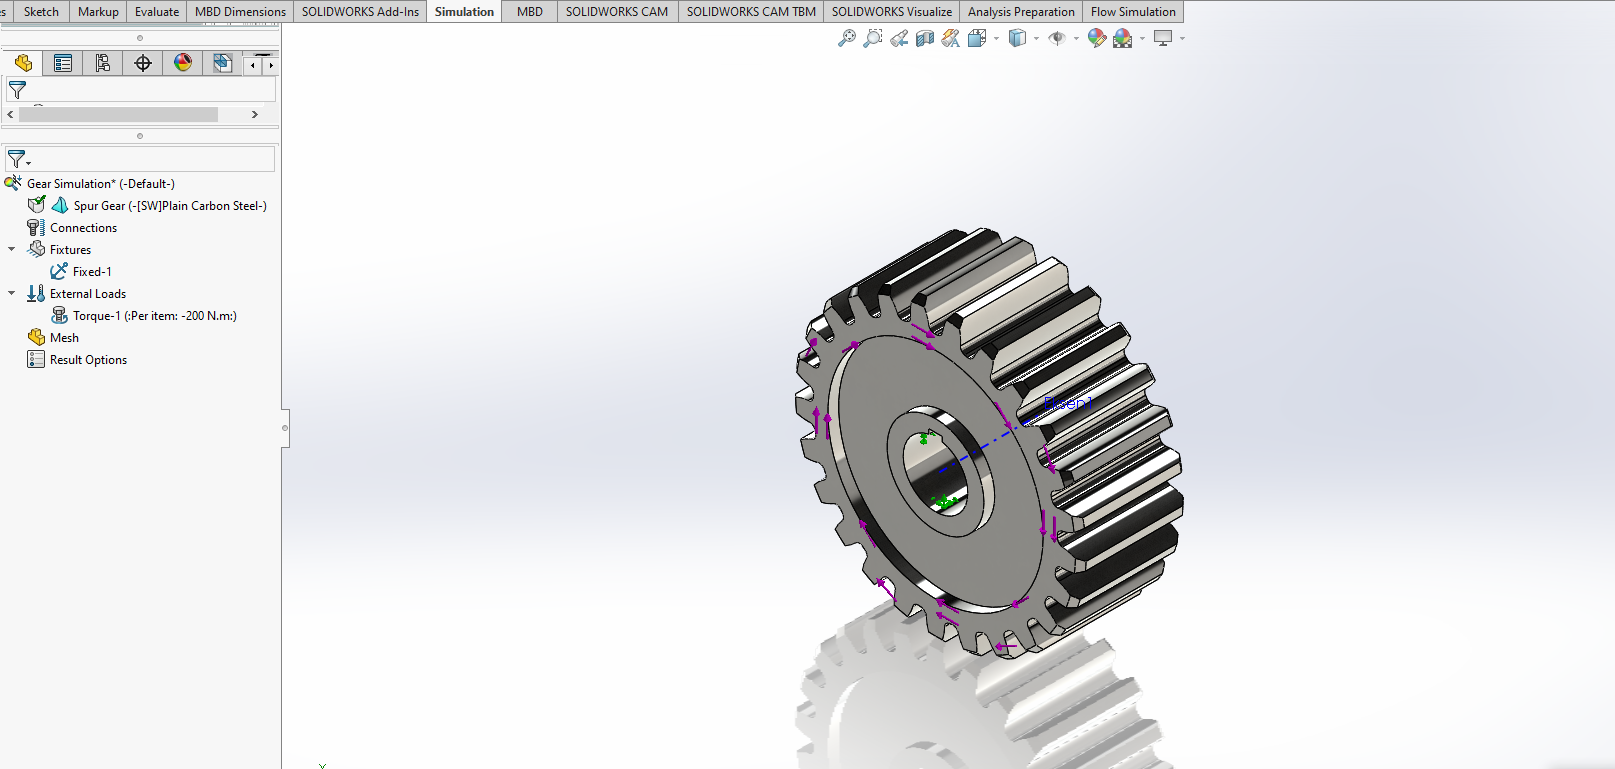Viewport: 1615px width, 769px height.
Task: Click Zoom to Area icon
Action: [873, 38]
